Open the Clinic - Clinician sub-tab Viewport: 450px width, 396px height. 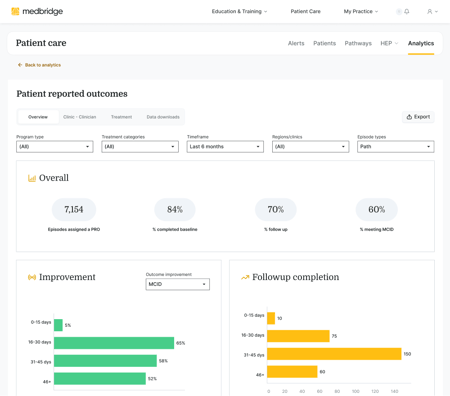[80, 117]
